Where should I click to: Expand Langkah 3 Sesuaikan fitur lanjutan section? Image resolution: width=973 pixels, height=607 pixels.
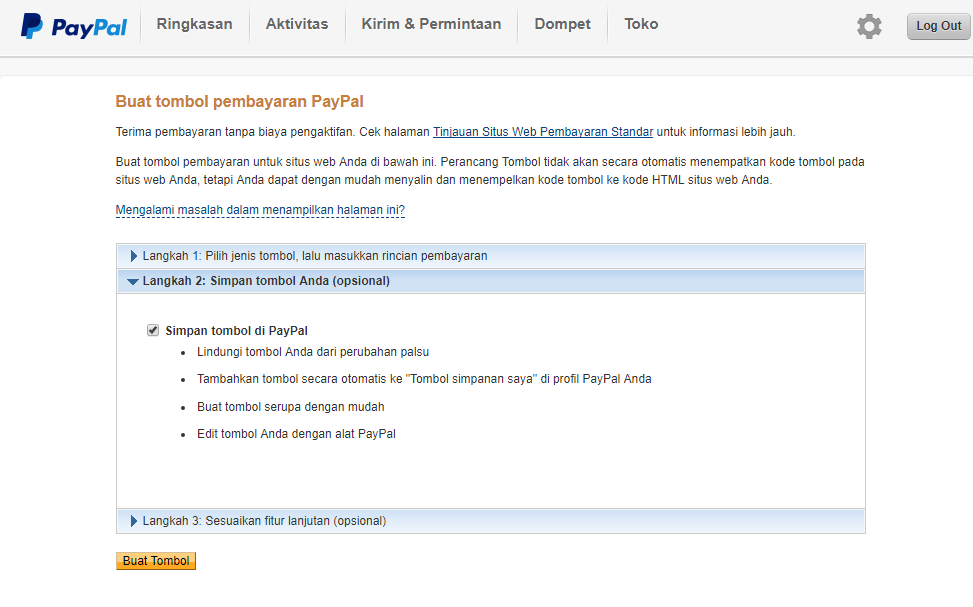(490, 521)
